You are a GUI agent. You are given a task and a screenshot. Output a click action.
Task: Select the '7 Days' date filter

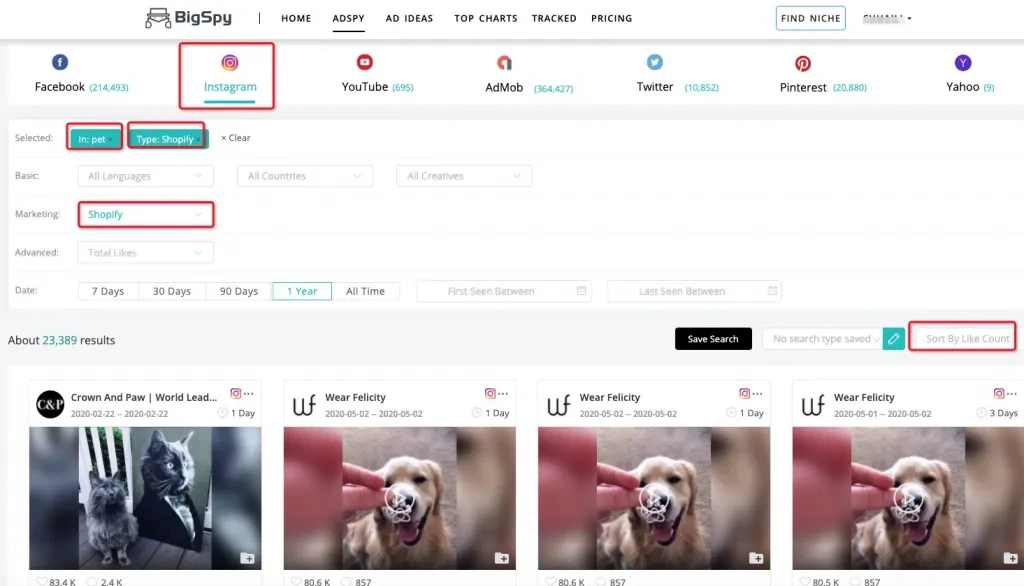point(106,290)
